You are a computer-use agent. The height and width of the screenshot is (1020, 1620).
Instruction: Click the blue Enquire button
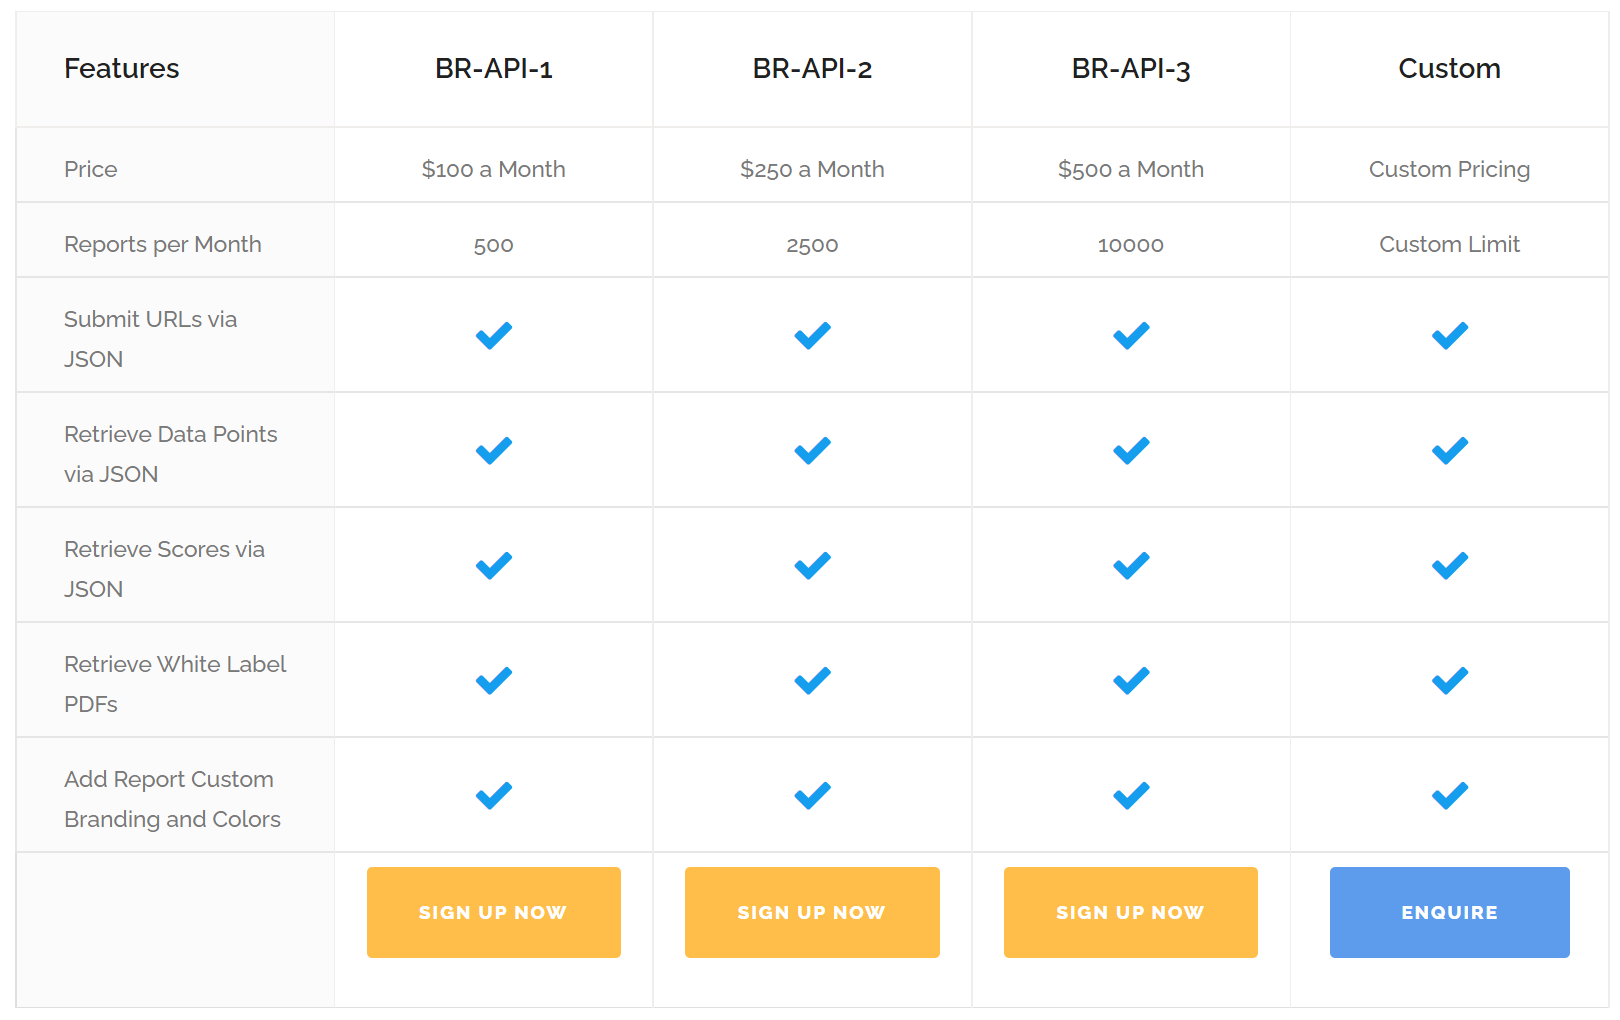click(x=1449, y=912)
